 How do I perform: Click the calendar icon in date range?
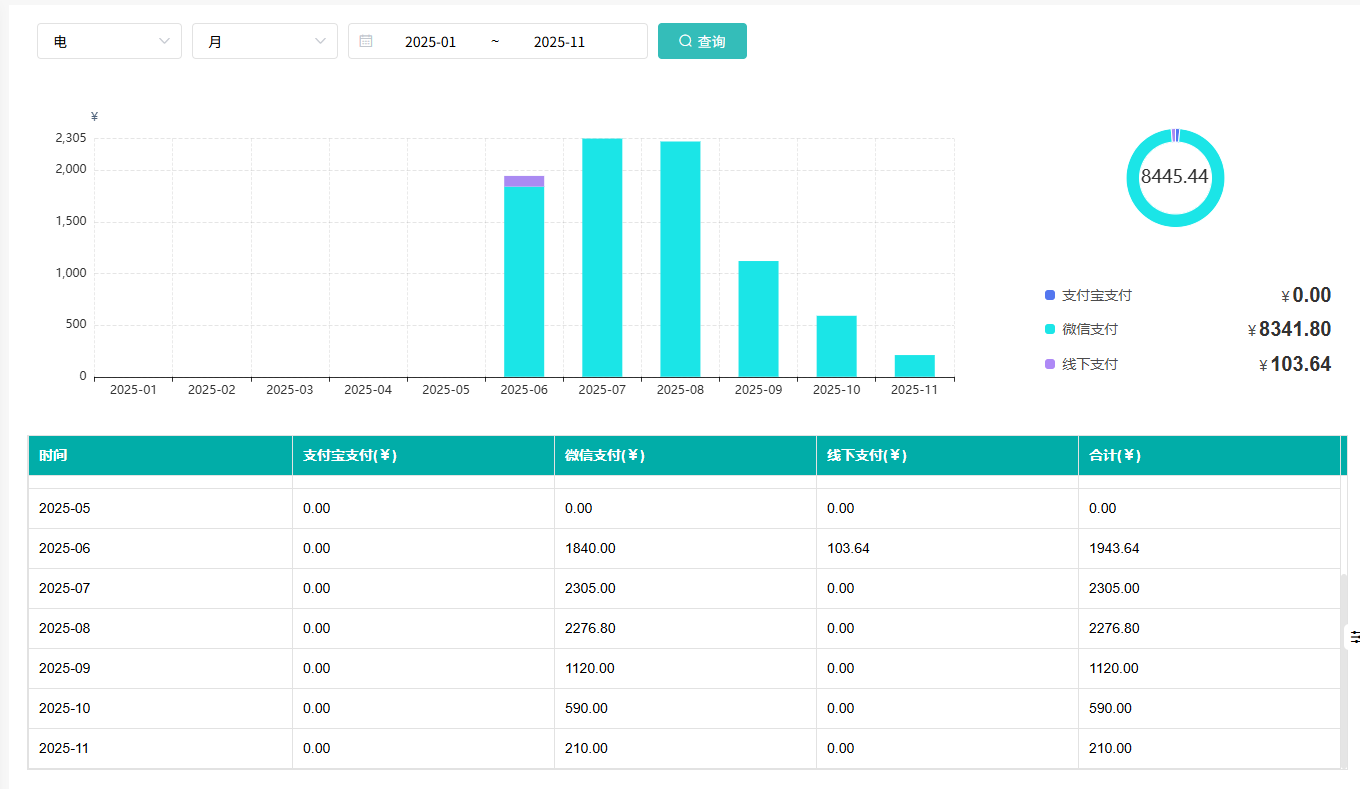pos(366,41)
